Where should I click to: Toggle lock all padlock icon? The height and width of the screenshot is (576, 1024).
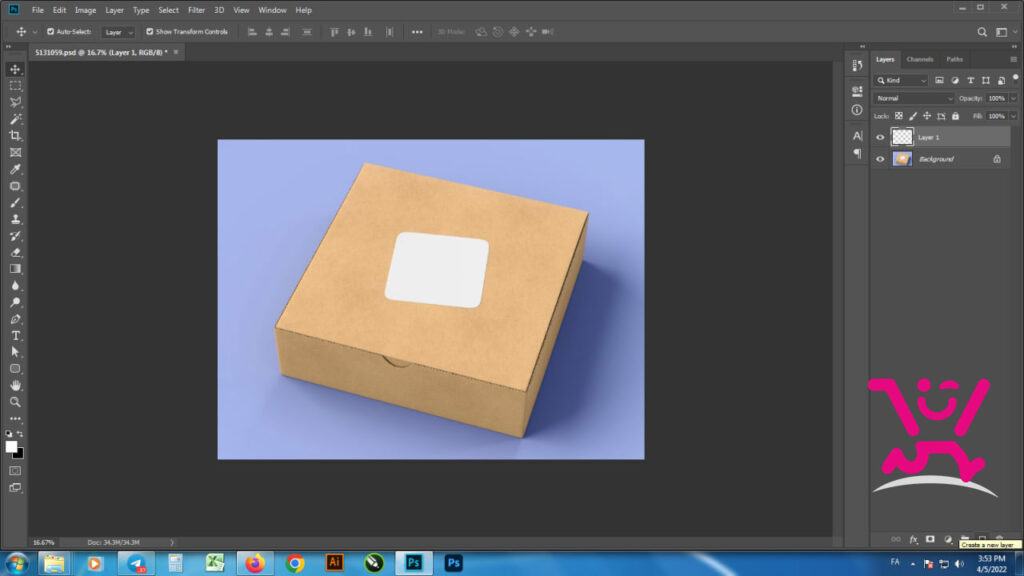955,116
